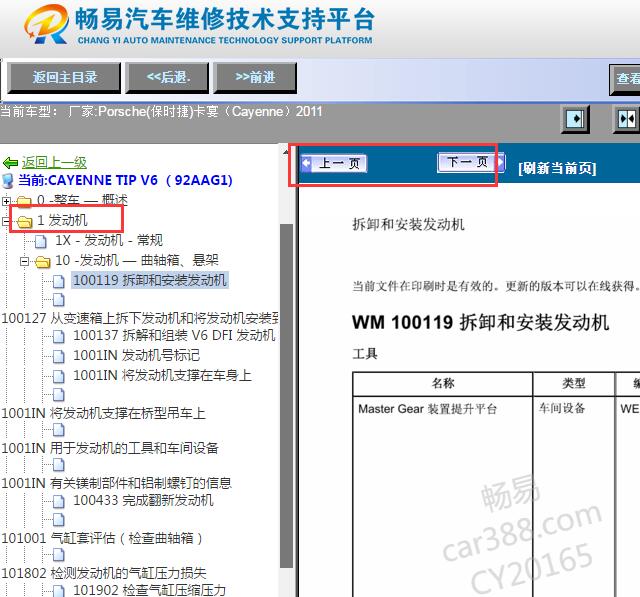The image size is (640, 597).
Task: Click the 工具 section label
Action: (x=365, y=353)
